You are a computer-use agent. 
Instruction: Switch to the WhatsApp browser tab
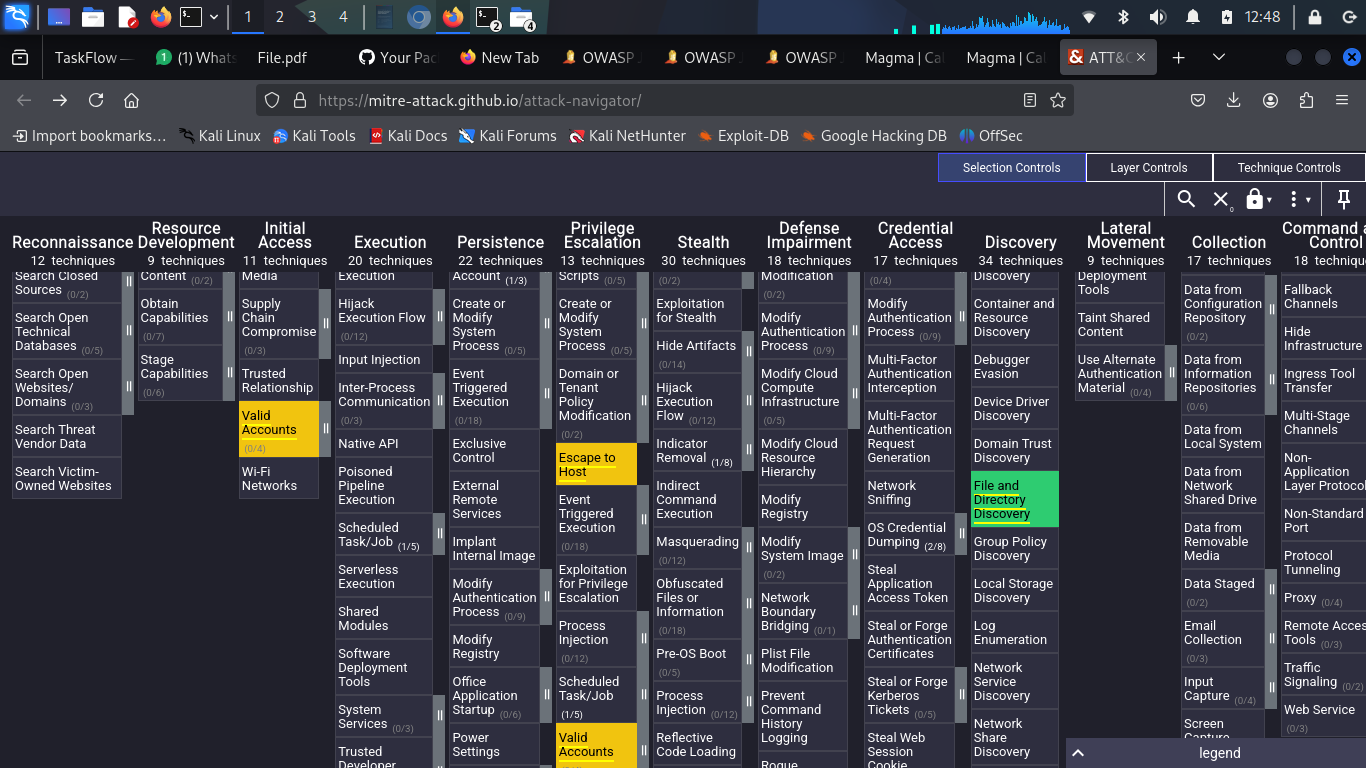pyautogui.click(x=195, y=57)
